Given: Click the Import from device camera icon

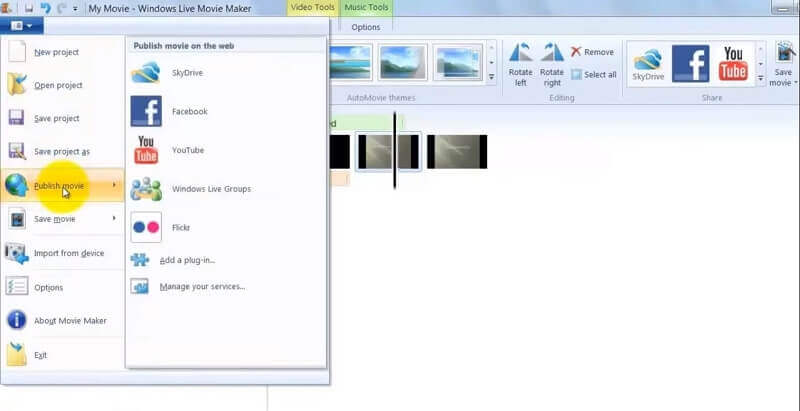Looking at the screenshot, I should [17, 253].
